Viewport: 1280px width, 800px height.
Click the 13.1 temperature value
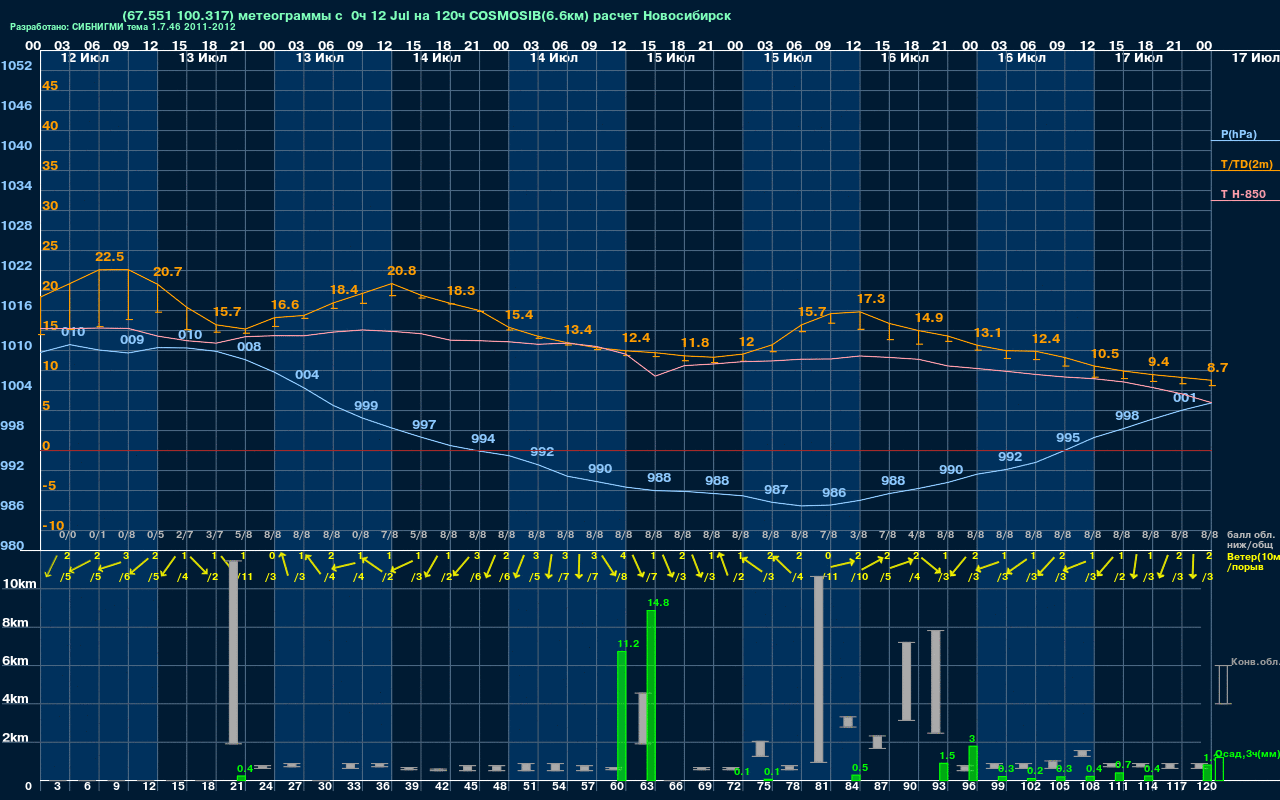pyautogui.click(x=988, y=333)
